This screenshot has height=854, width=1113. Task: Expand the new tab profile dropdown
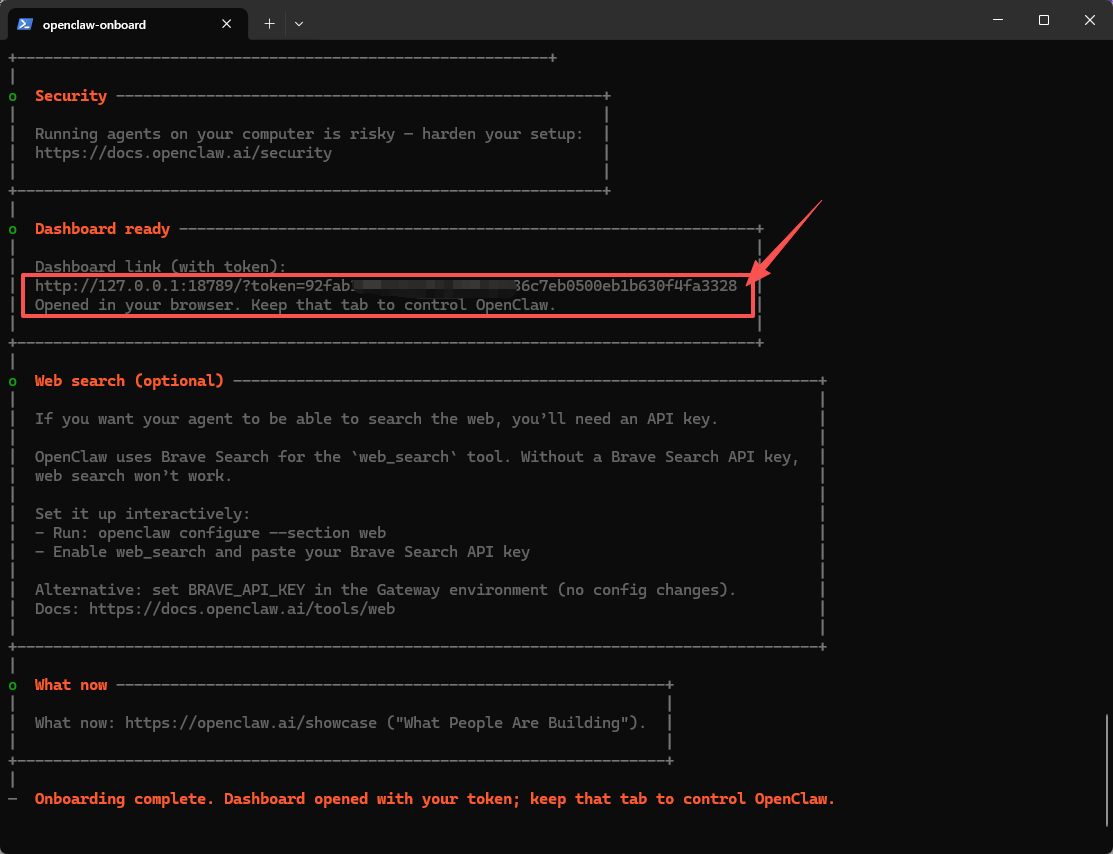[x=299, y=23]
